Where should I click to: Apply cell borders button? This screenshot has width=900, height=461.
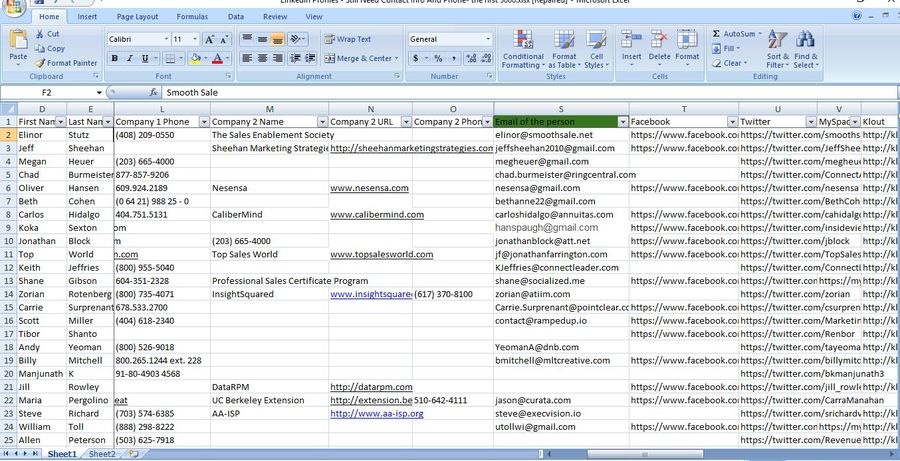[x=169, y=59]
